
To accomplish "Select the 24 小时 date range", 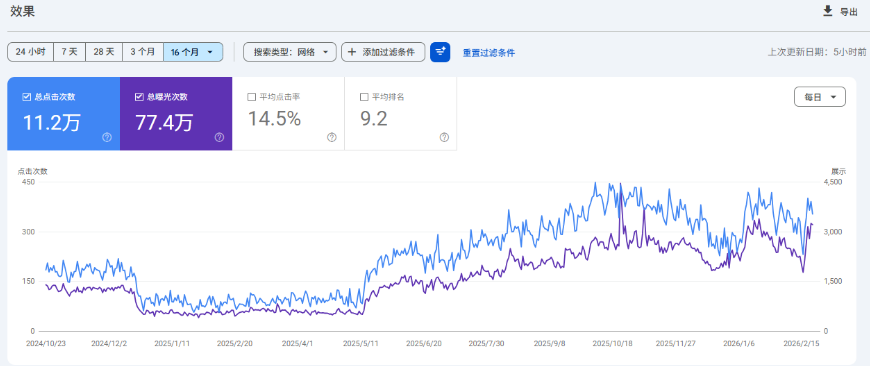I will tap(31, 52).
